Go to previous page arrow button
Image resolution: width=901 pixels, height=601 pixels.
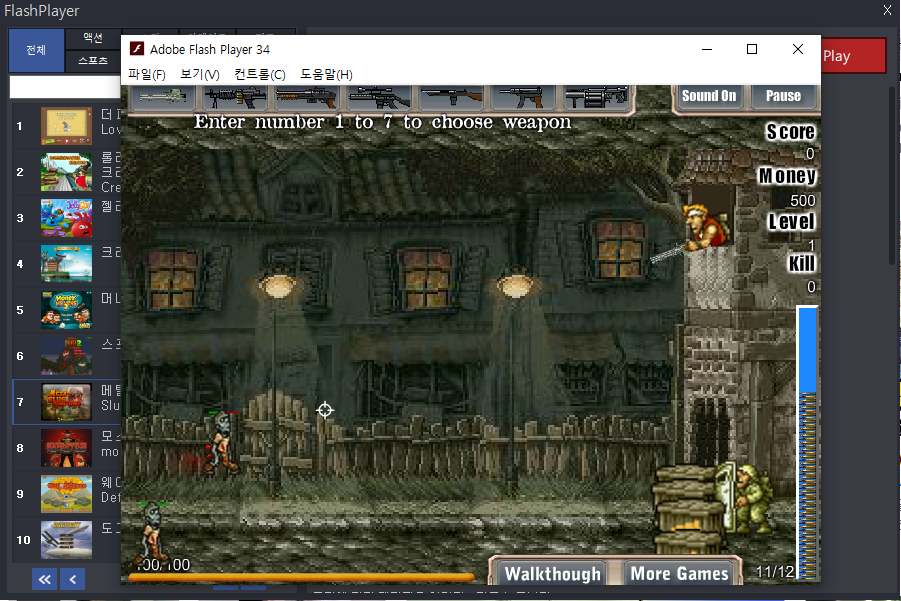click(x=72, y=579)
